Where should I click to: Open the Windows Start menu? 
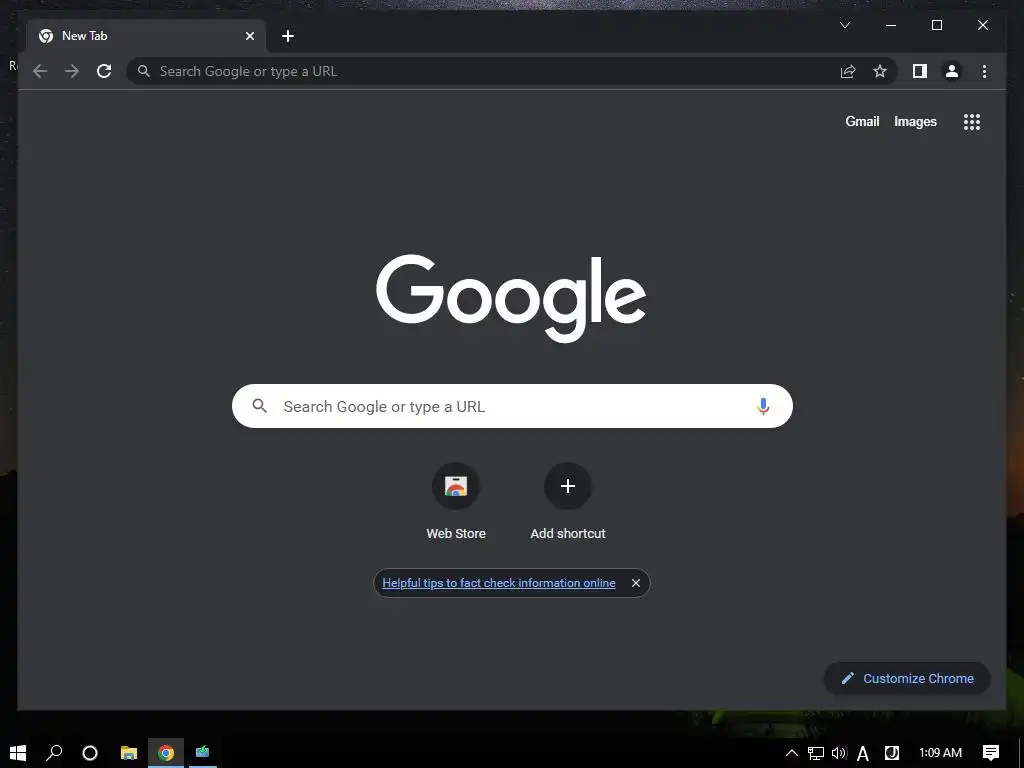pyautogui.click(x=18, y=753)
